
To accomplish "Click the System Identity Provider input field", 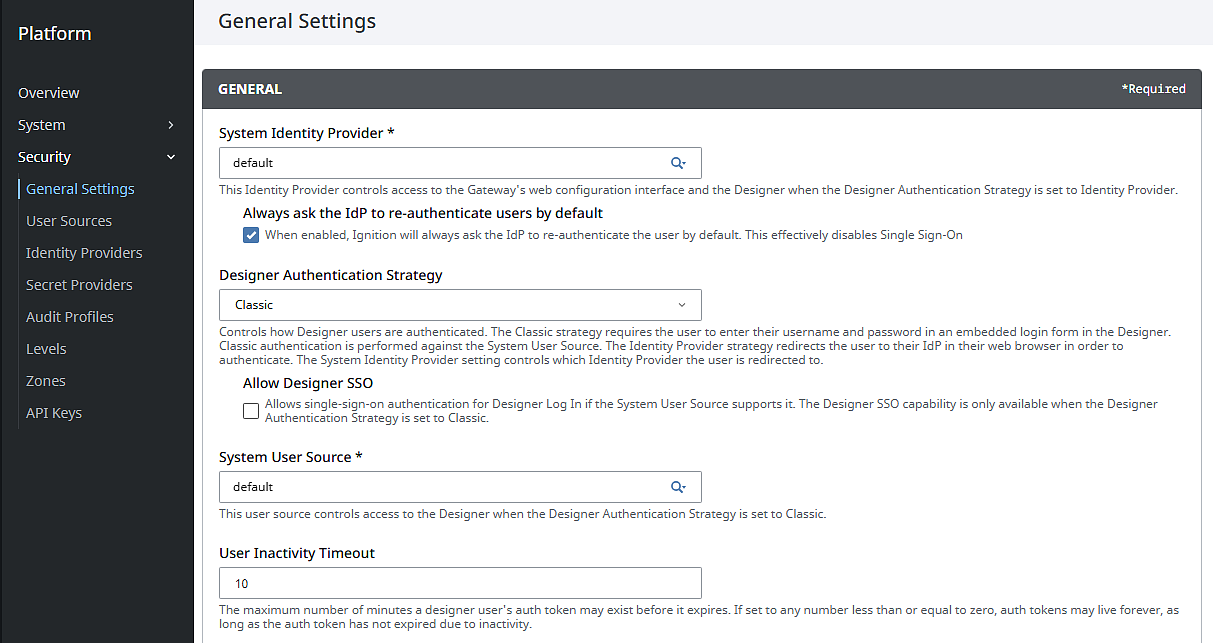I will 440,163.
